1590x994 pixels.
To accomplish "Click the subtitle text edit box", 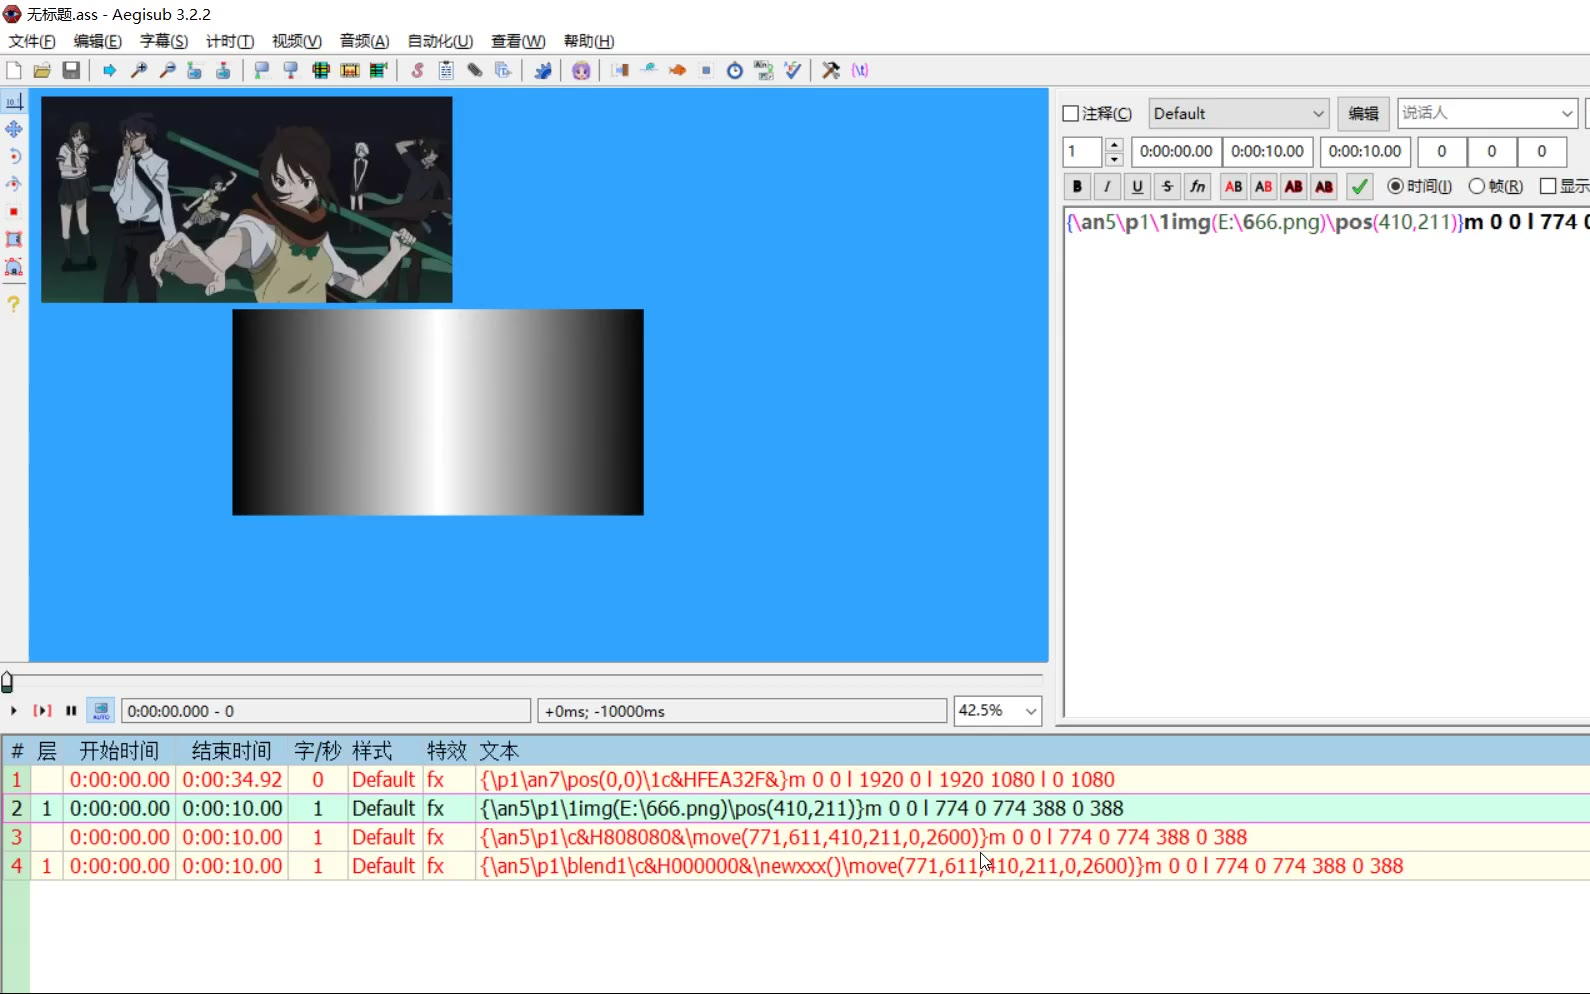I will pyautogui.click(x=1326, y=460).
